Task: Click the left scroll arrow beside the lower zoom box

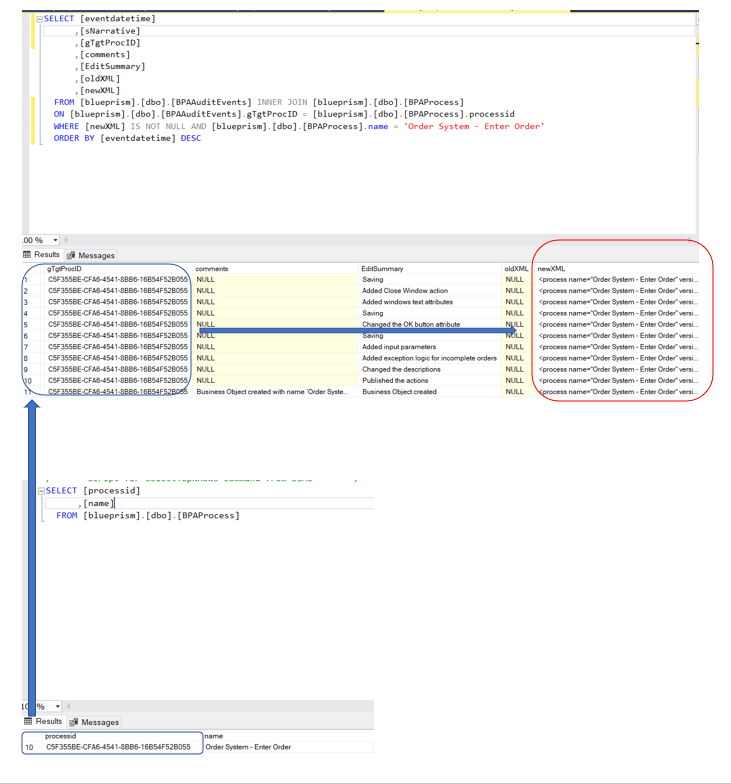Action: click(x=68, y=706)
